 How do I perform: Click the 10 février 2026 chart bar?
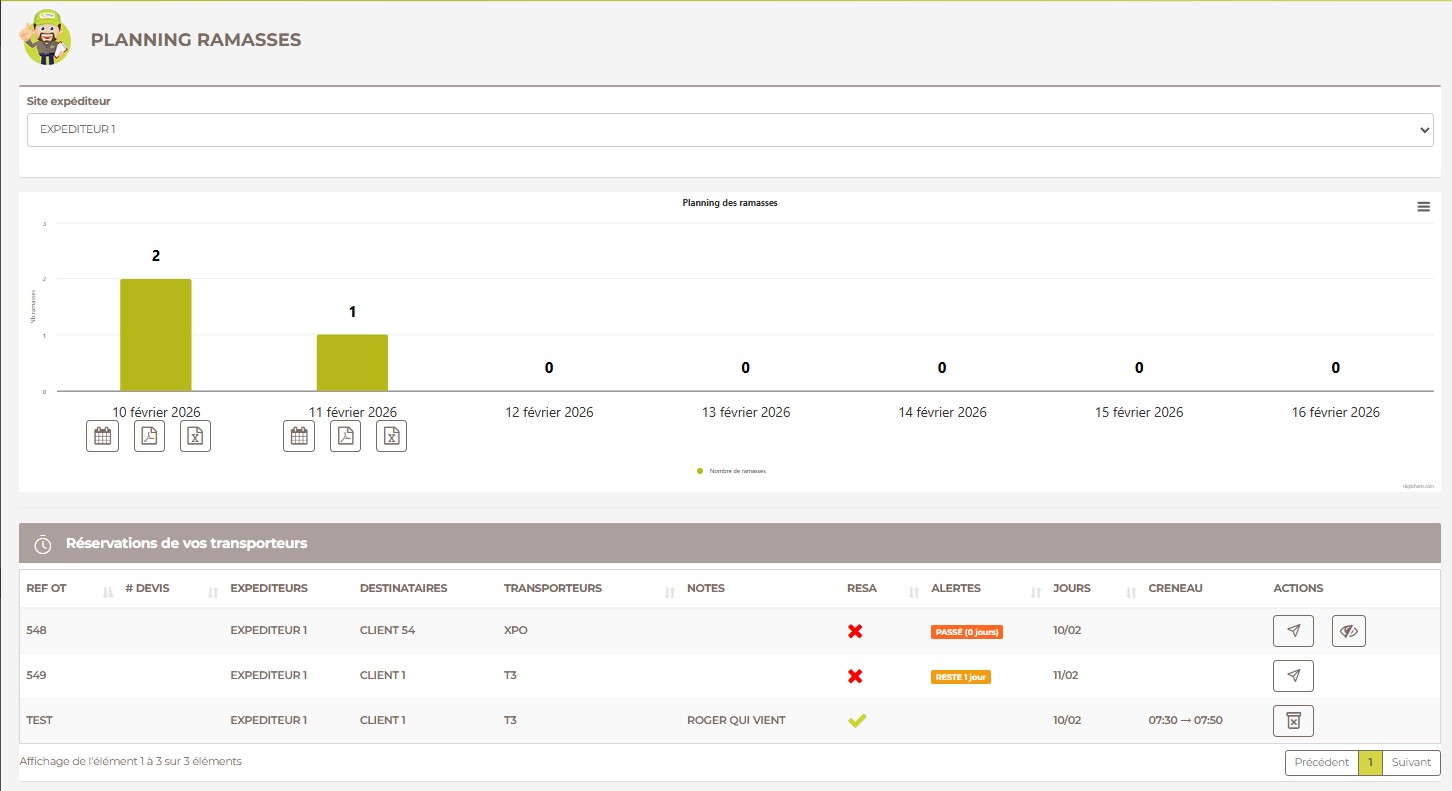click(x=155, y=335)
